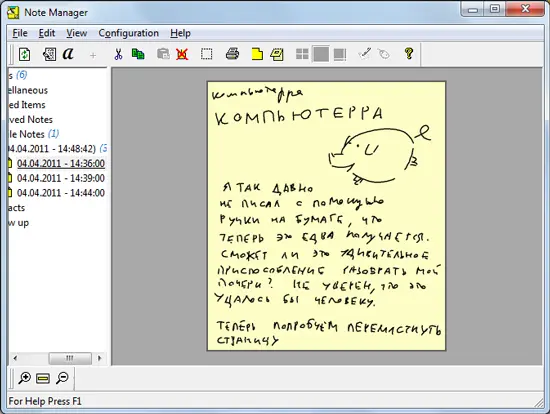Viewport: 550px width, 414px height.
Task: Click the tree panel horizontal scrollbar thumb
Action: 70,358
